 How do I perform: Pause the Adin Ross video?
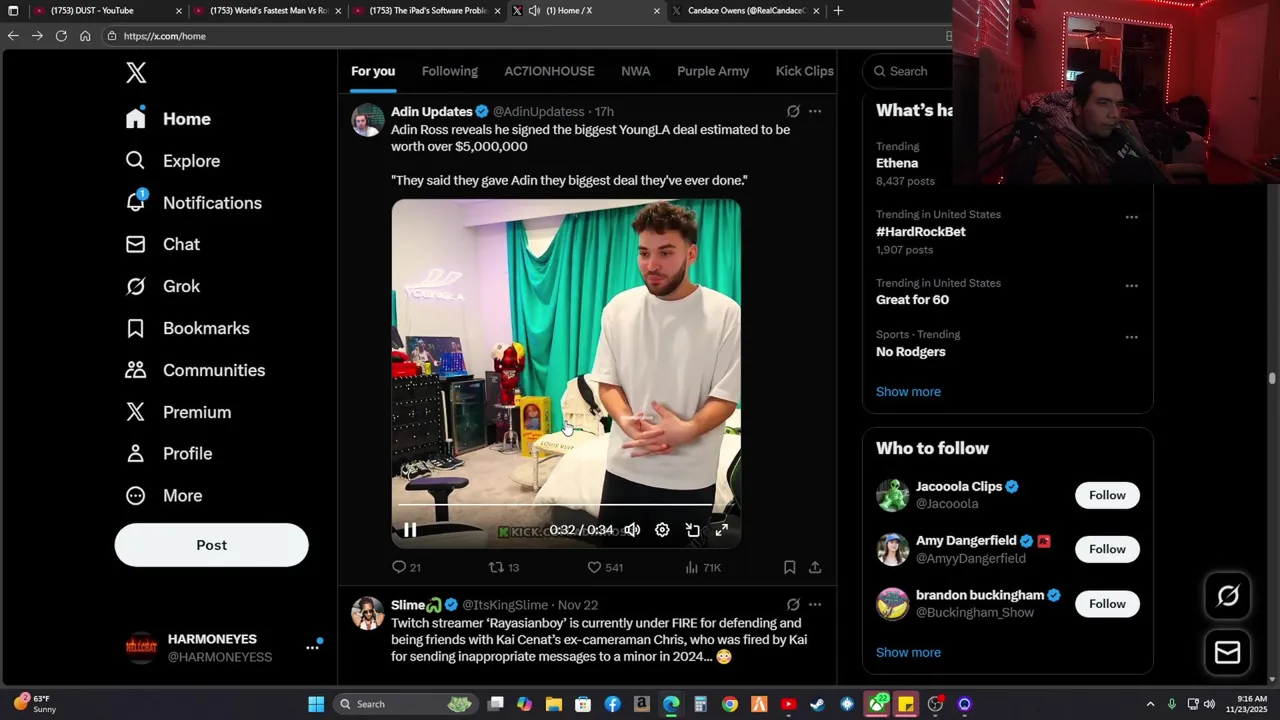tap(410, 530)
